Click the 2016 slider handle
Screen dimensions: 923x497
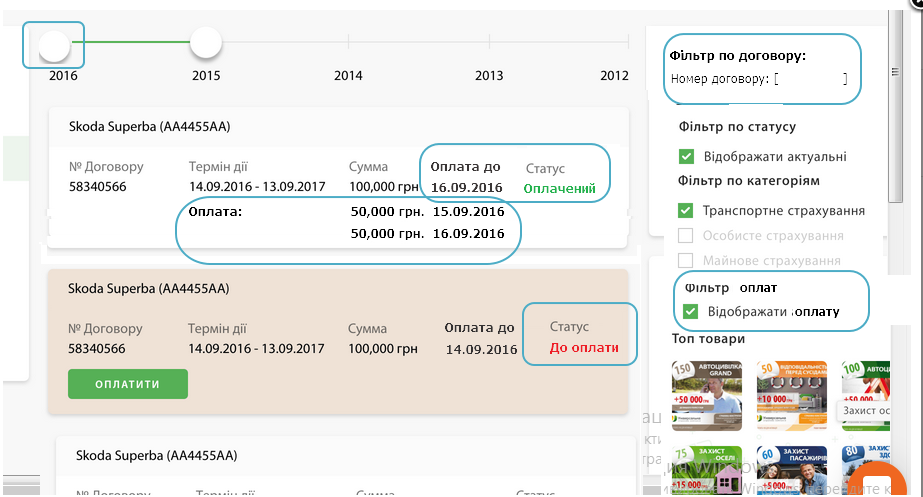tap(54, 44)
